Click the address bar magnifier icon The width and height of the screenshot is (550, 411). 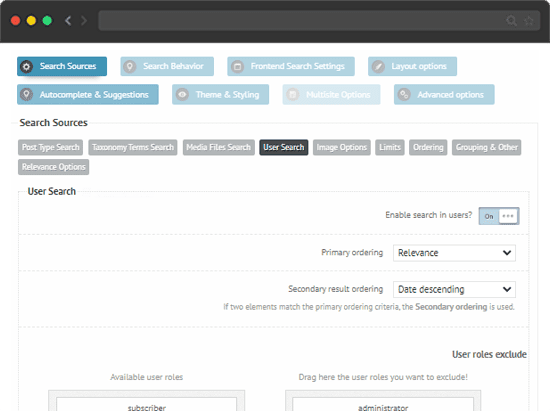tap(511, 21)
